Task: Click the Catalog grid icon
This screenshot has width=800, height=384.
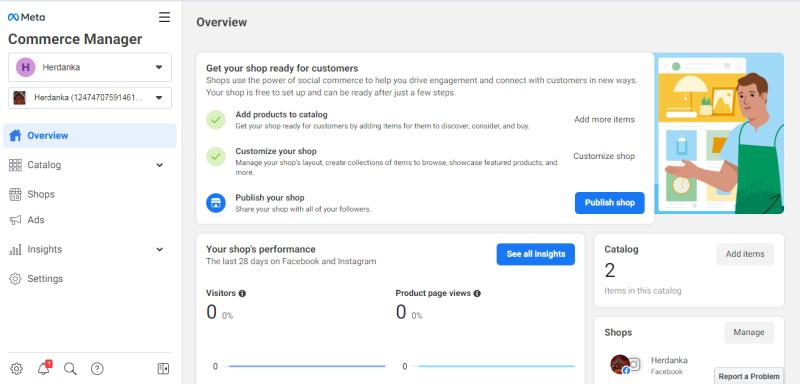Action: pos(15,165)
